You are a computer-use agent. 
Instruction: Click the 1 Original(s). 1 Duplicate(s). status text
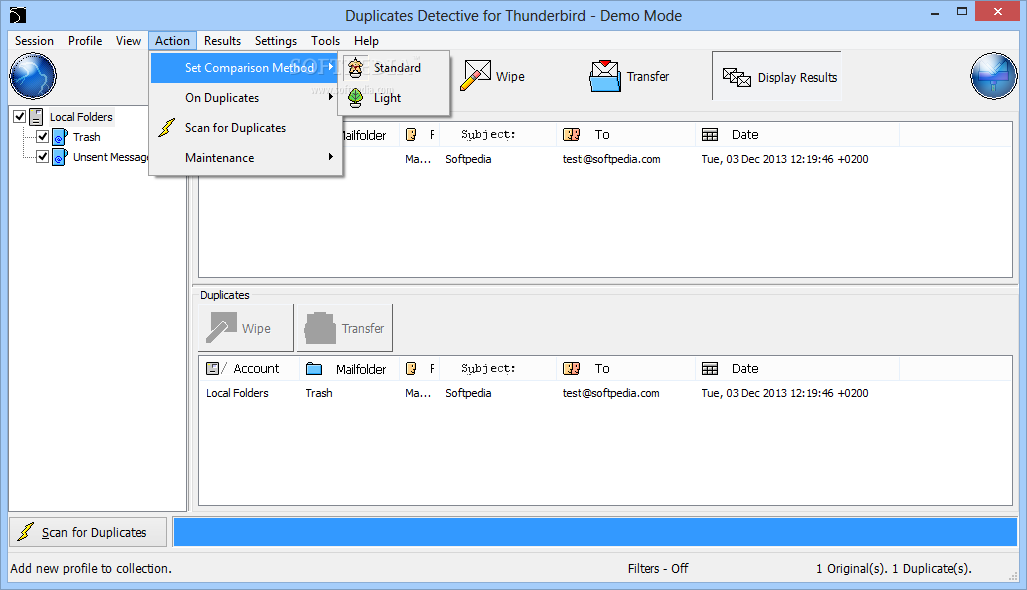tap(893, 568)
